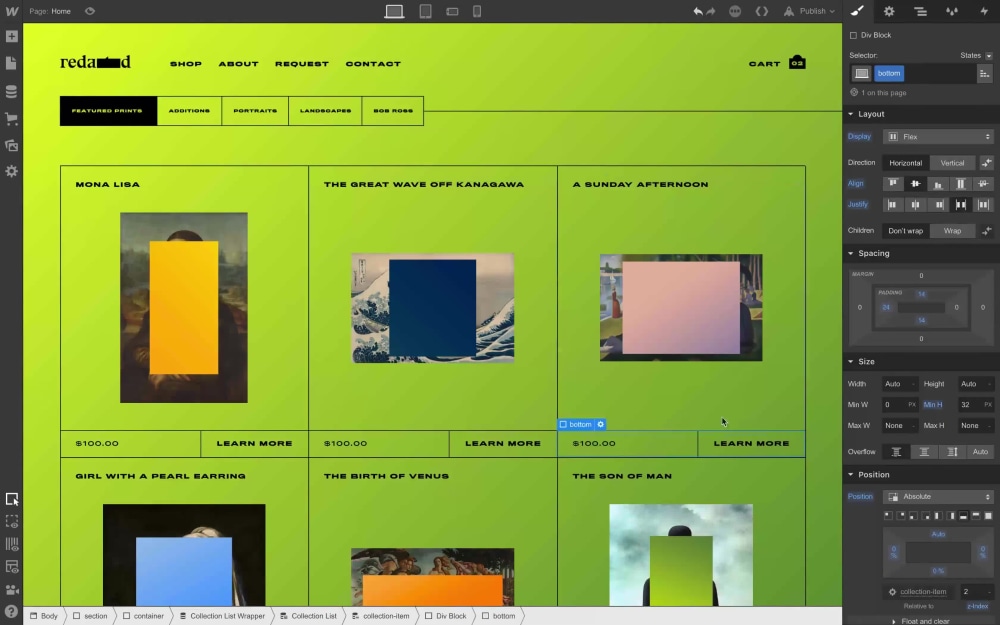1000x625 pixels.
Task: Switch to Mobile landscape breakpoint
Action: 452,11
